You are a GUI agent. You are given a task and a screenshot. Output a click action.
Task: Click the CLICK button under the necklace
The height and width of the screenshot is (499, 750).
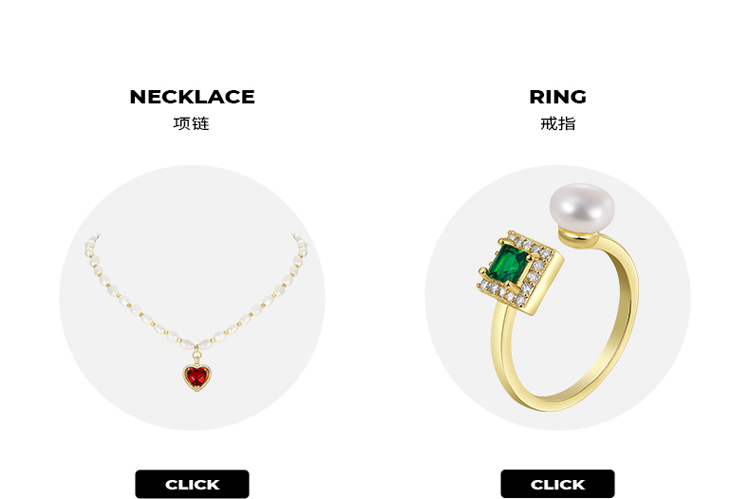point(192,484)
